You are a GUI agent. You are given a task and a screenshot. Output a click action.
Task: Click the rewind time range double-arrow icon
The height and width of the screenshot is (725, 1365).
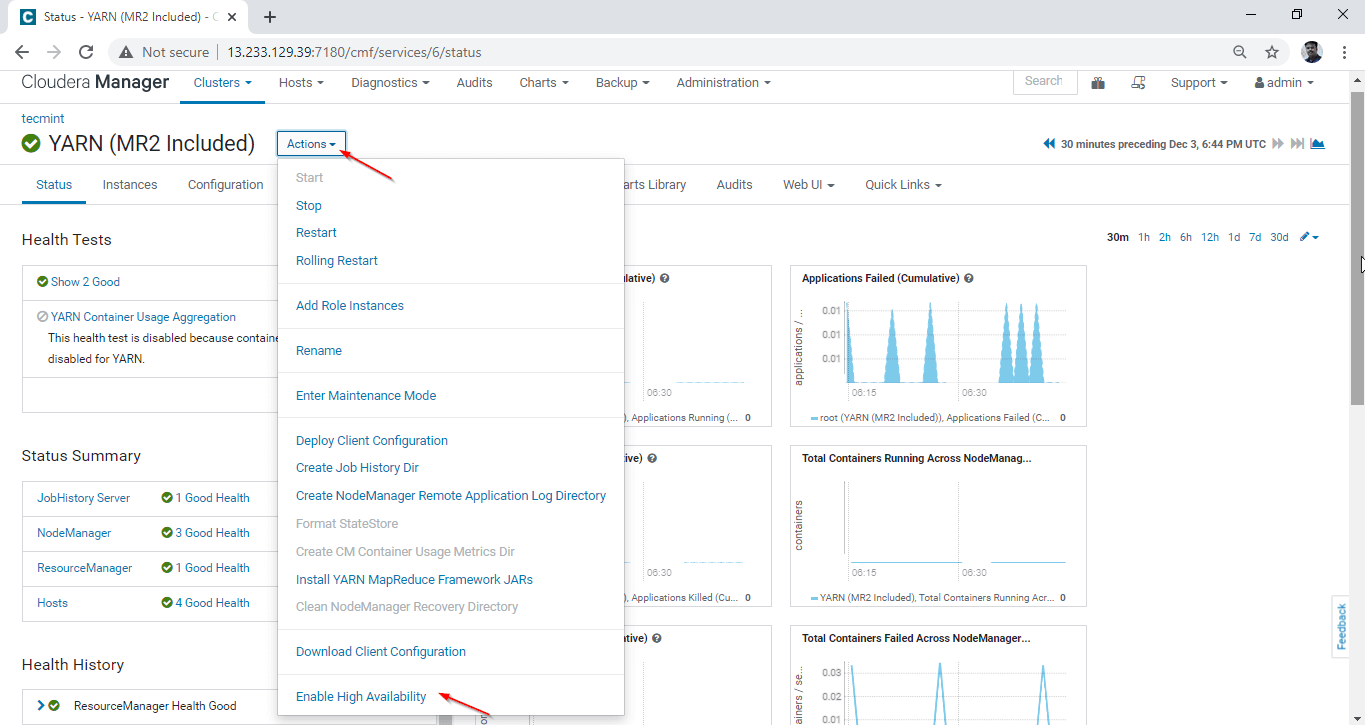(1049, 144)
